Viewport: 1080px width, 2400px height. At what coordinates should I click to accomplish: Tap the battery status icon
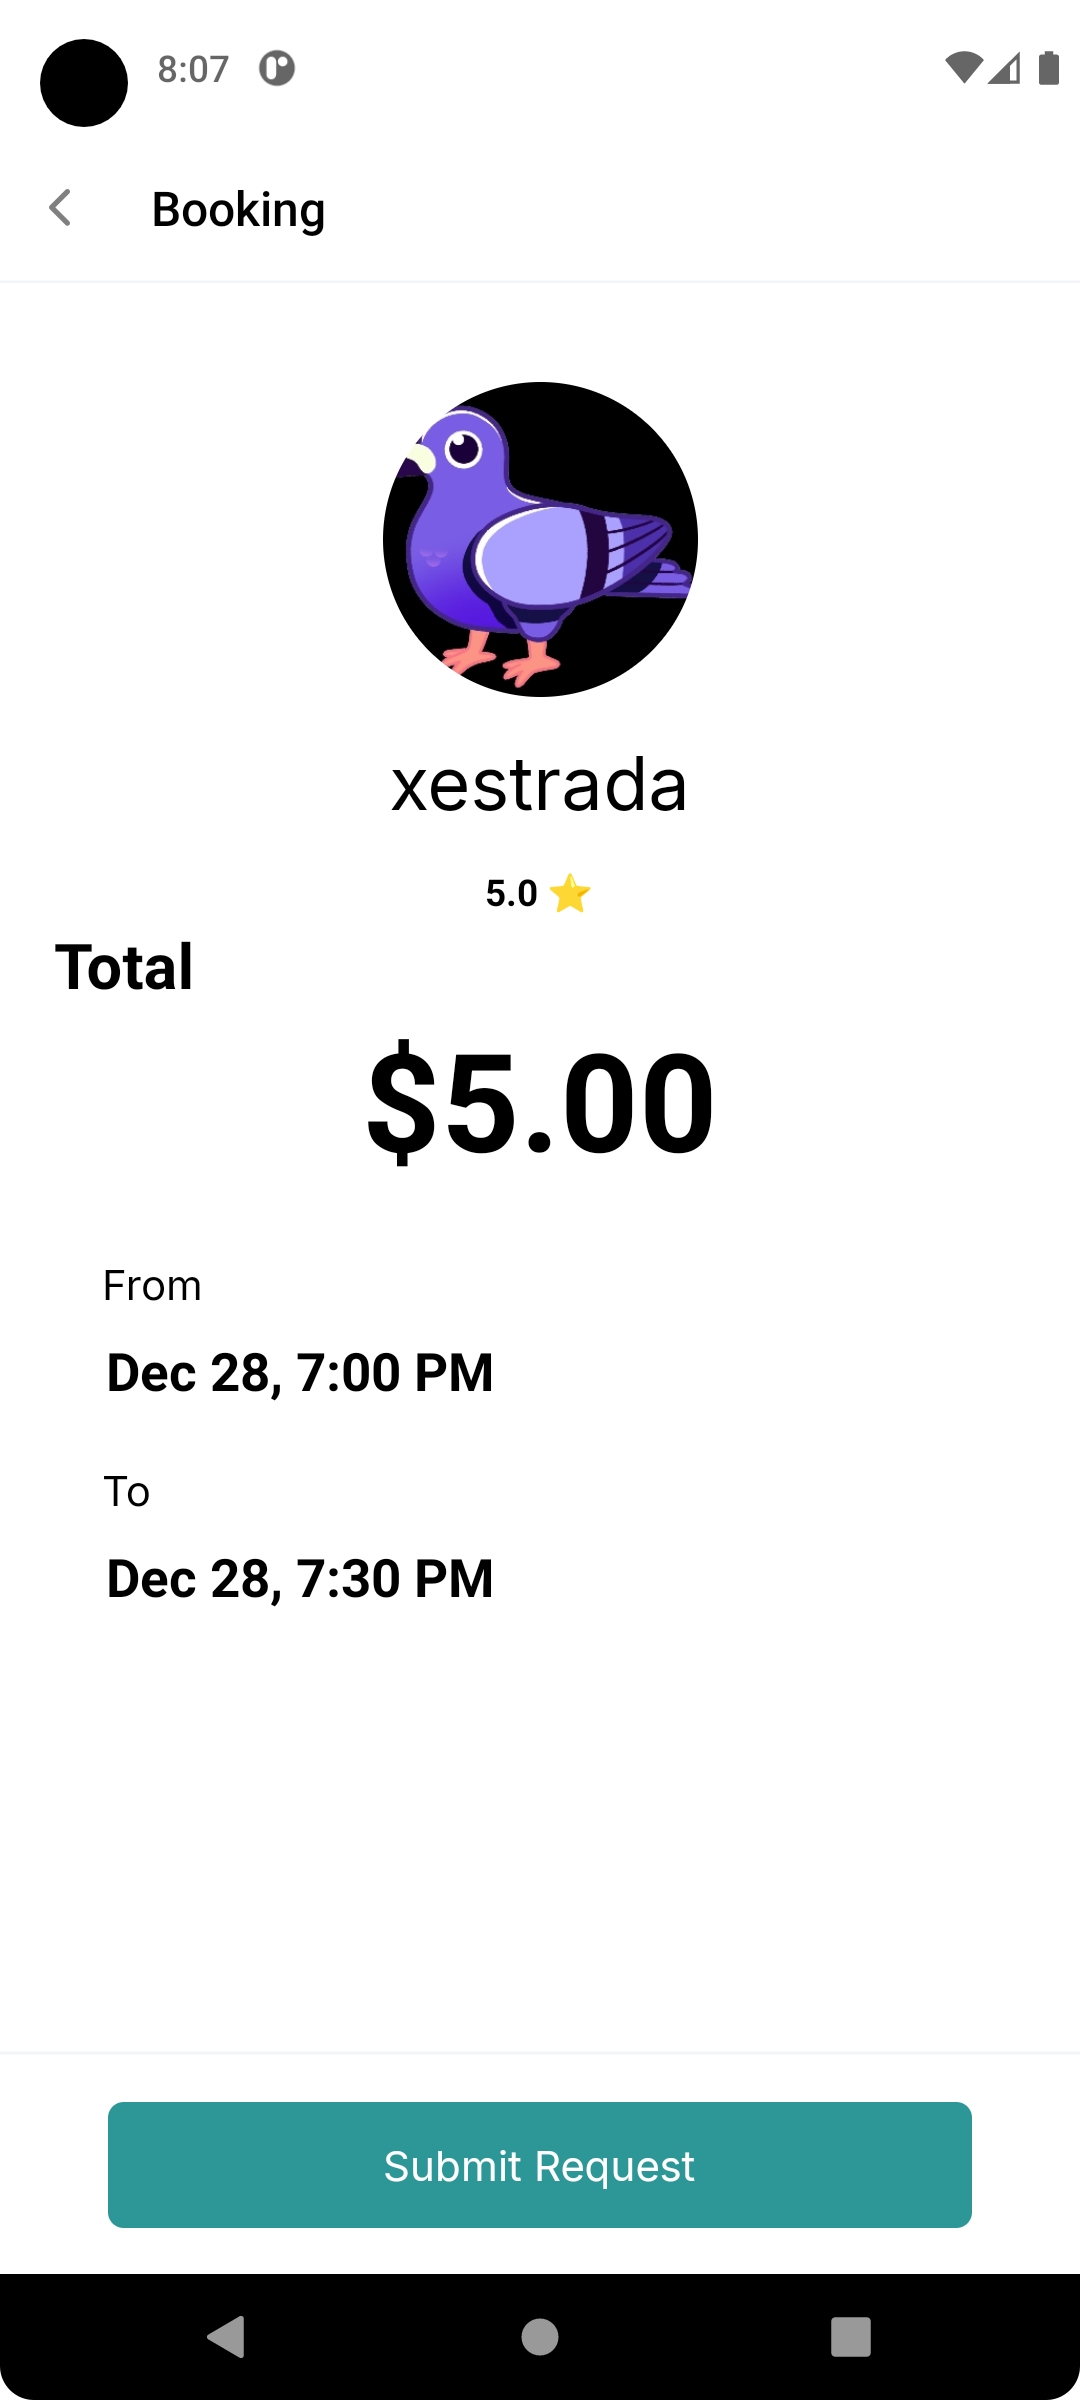(1048, 68)
